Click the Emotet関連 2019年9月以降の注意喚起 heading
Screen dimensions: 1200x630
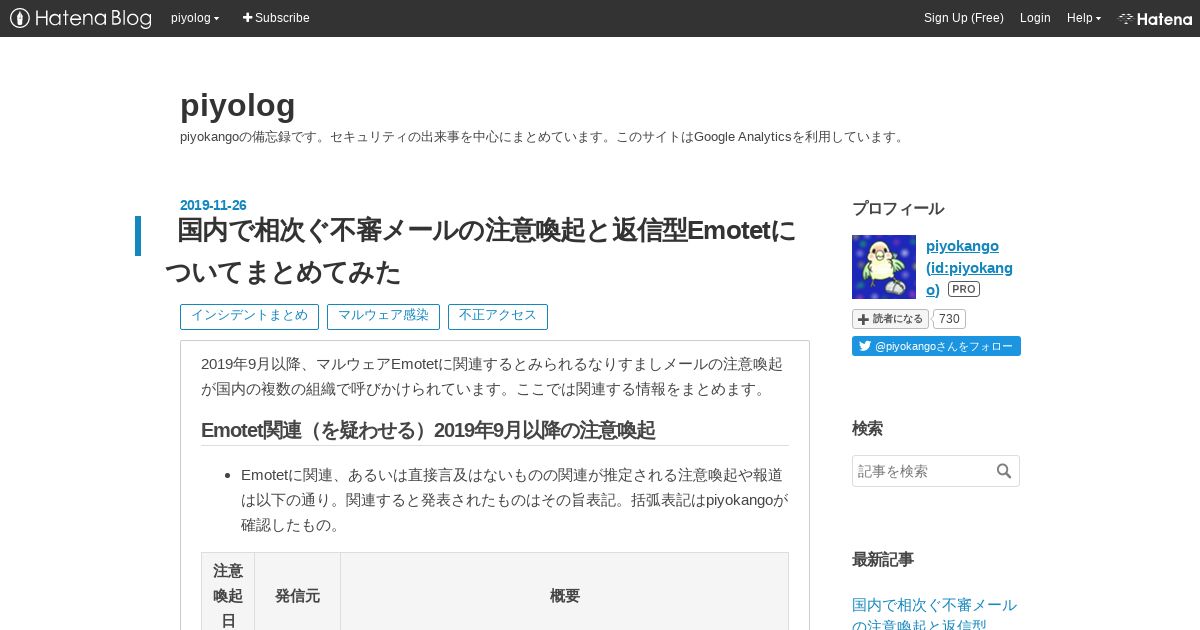428,430
